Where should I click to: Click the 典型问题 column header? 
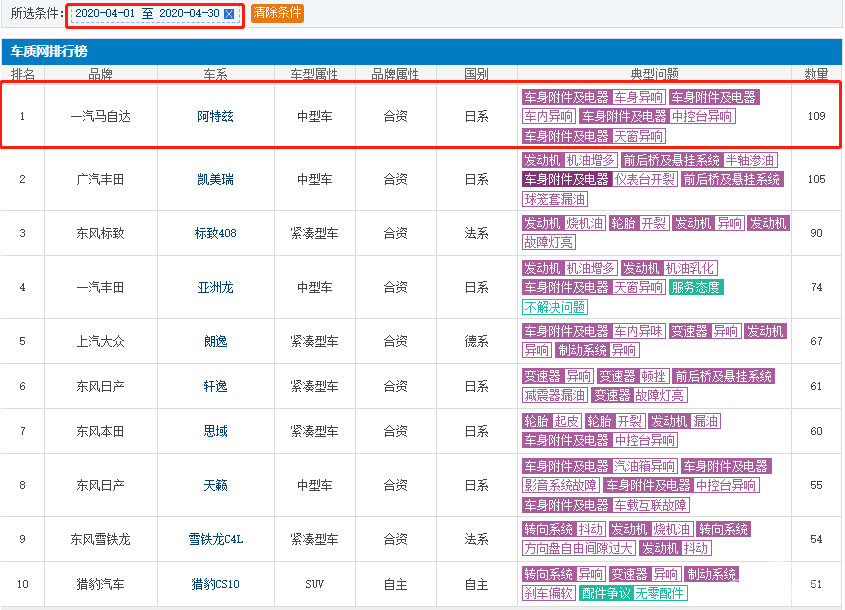pyautogui.click(x=654, y=75)
